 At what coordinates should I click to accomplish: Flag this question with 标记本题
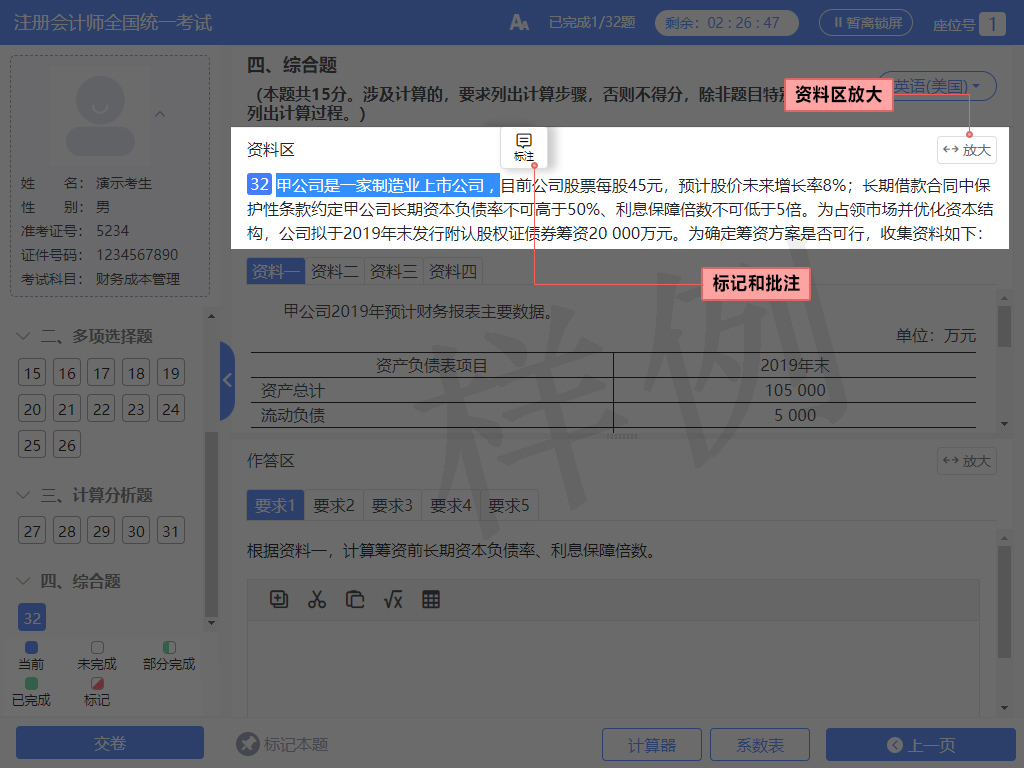coord(282,744)
